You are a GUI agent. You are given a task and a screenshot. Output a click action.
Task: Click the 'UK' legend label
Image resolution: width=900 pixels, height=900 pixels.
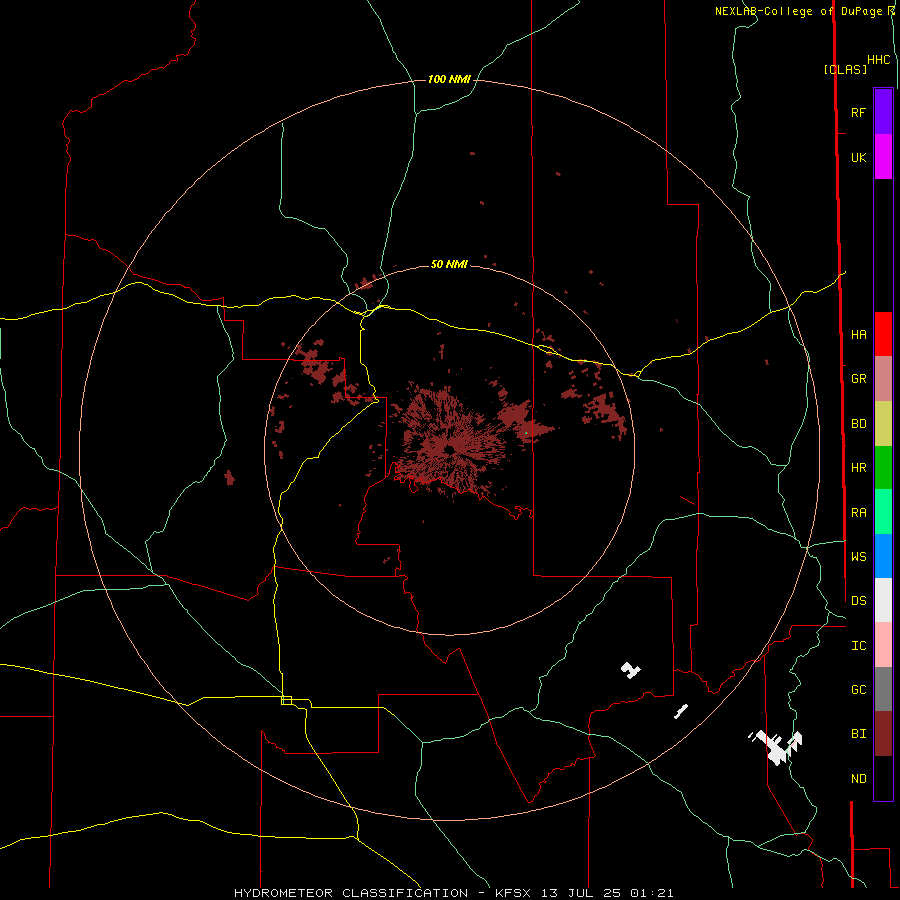pyautogui.click(x=859, y=157)
